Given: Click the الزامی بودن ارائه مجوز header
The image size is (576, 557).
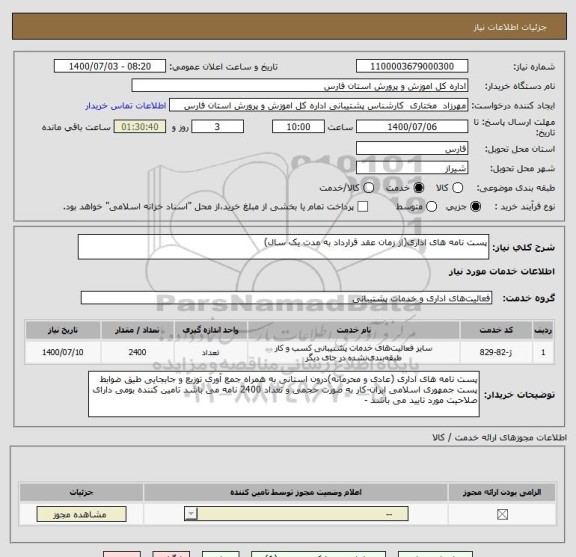Looking at the screenshot, I should point(502,492).
